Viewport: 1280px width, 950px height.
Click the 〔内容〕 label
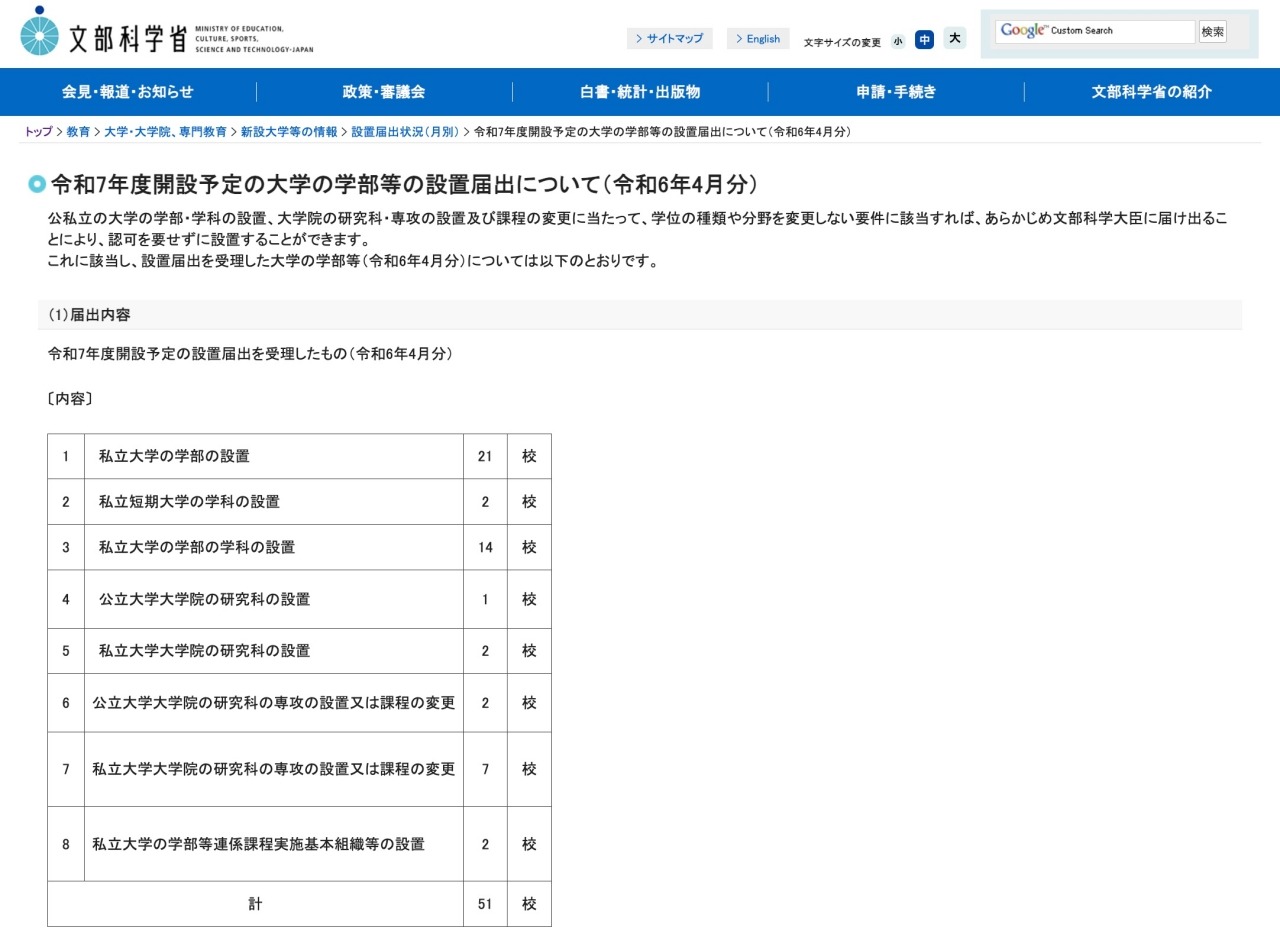tap(70, 399)
